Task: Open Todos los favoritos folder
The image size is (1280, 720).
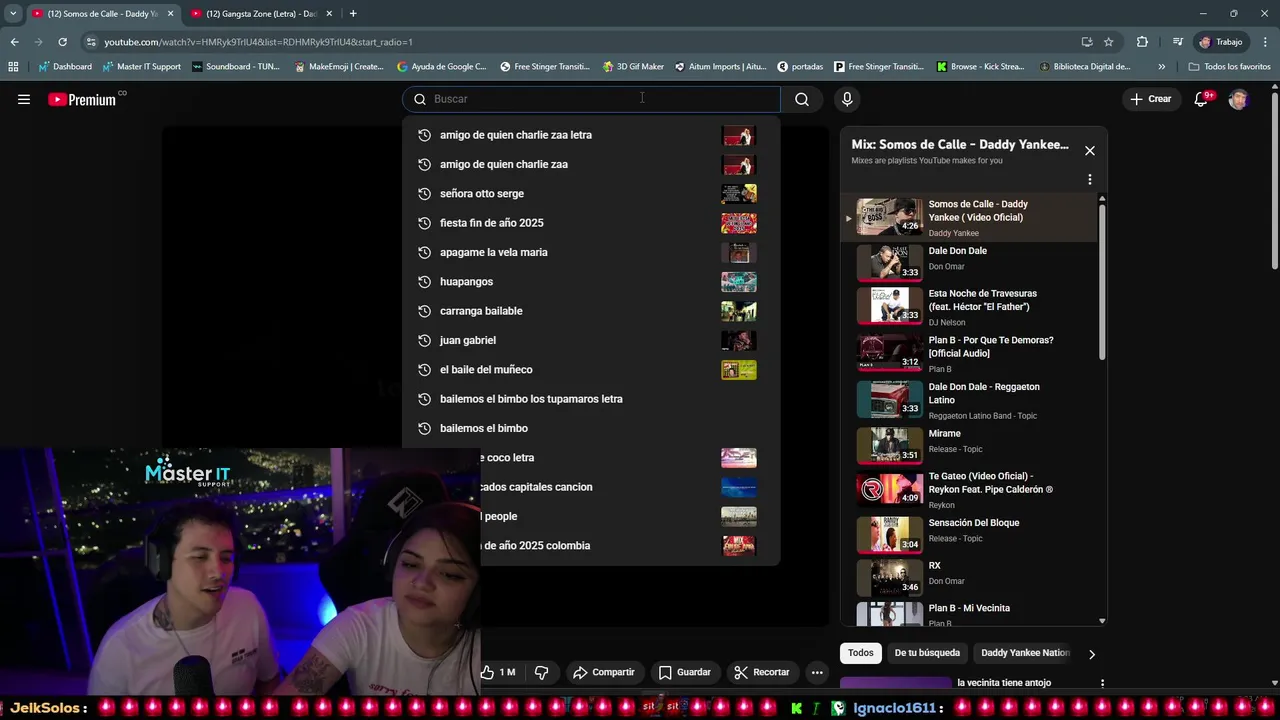Action: [x=1229, y=67]
